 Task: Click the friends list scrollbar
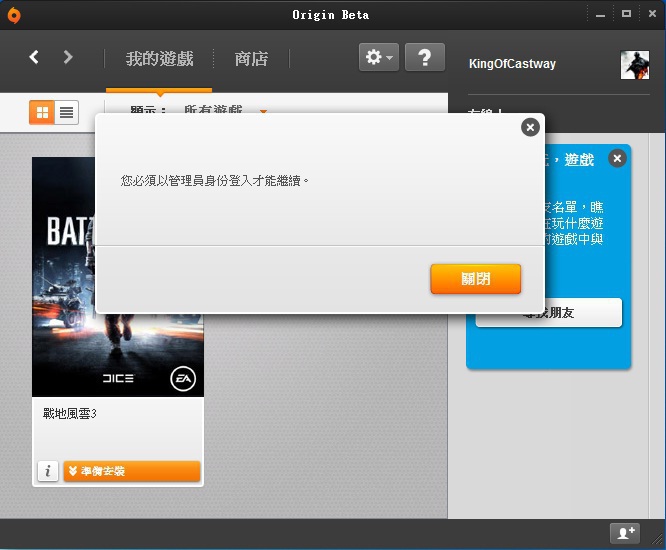pos(657,325)
